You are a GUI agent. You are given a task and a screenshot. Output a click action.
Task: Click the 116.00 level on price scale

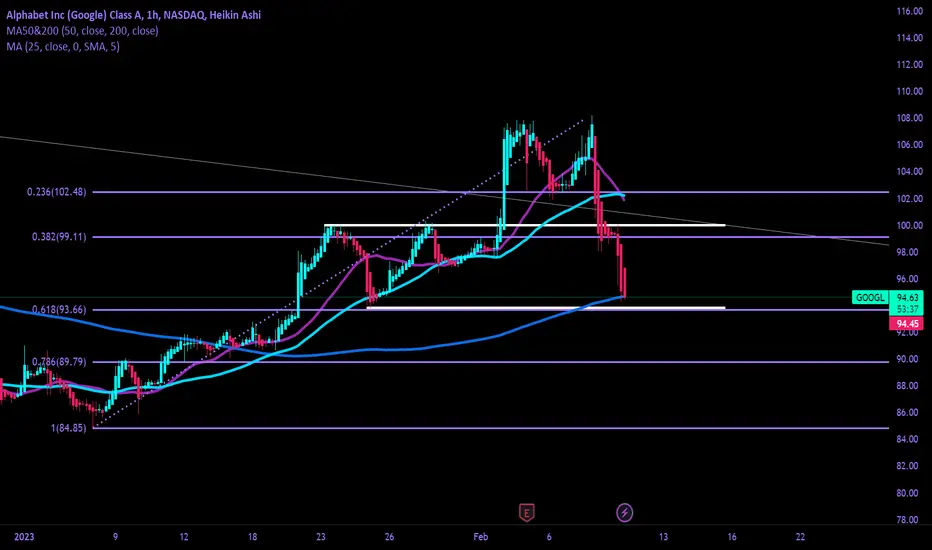click(909, 11)
